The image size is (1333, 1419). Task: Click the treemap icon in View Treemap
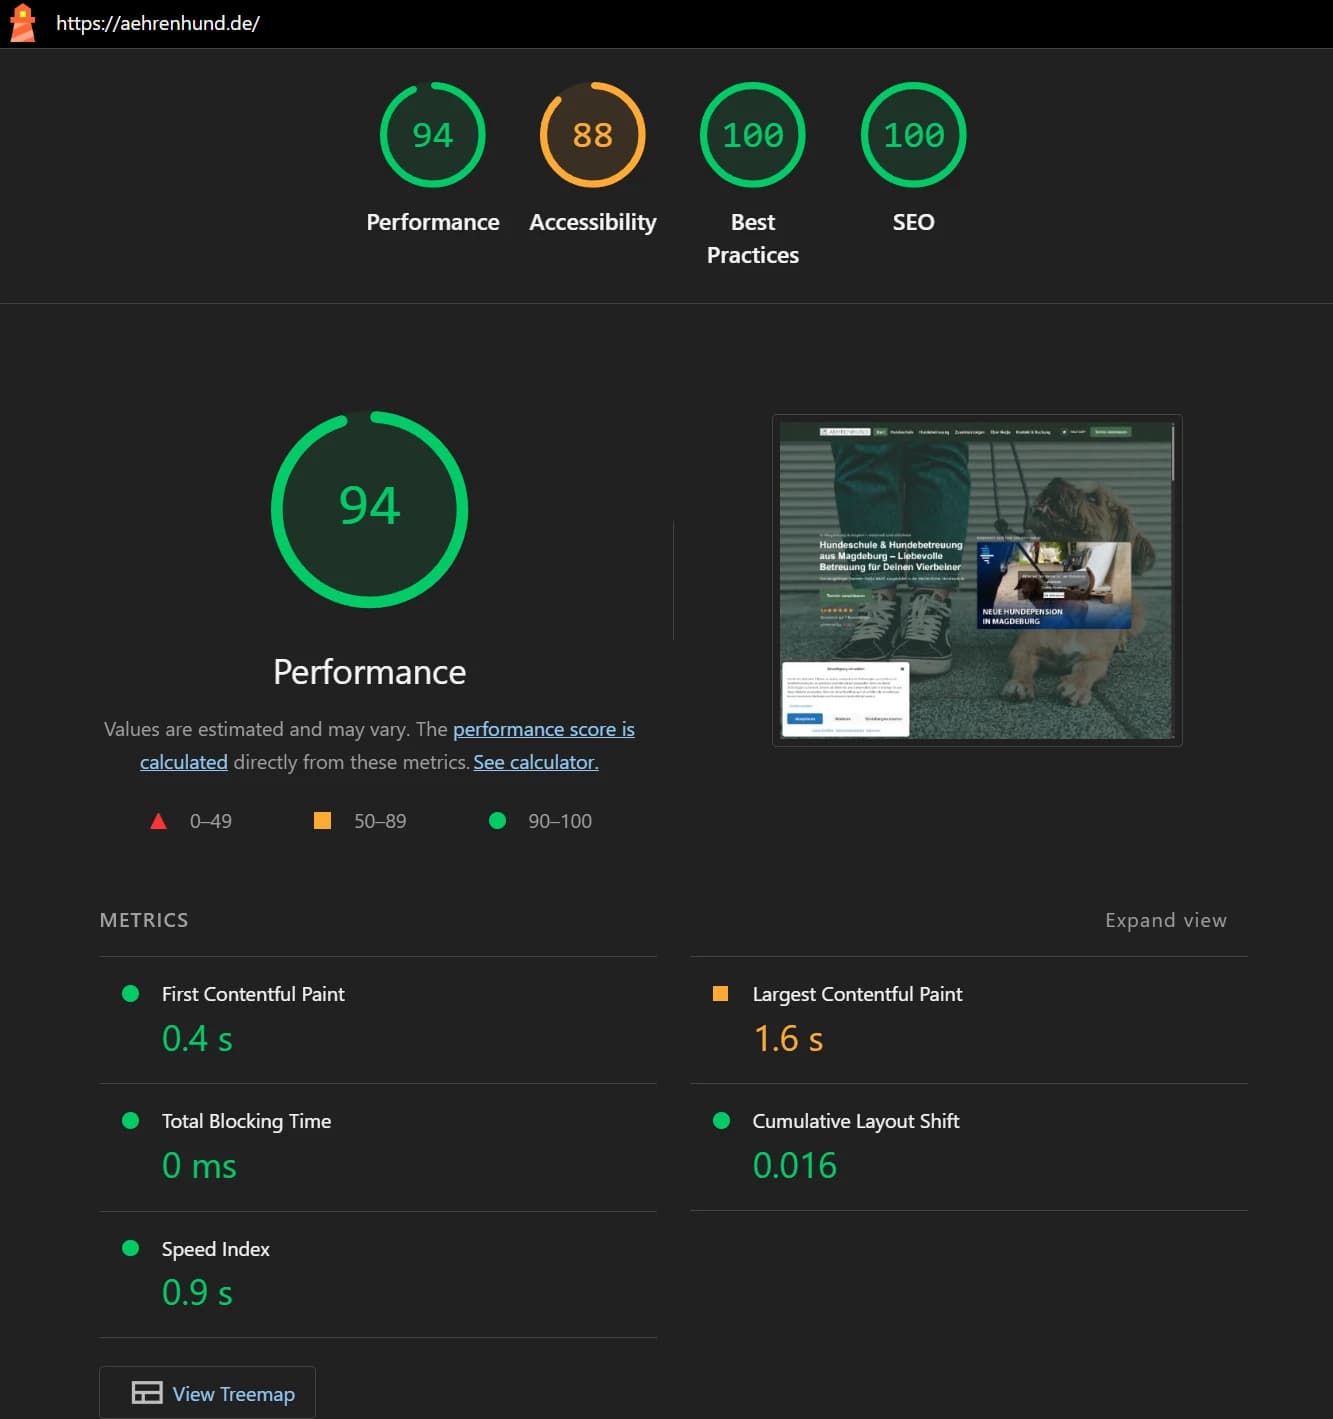pos(147,1393)
